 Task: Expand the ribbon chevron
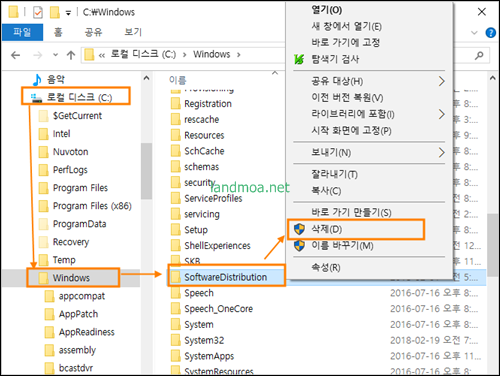474,33
